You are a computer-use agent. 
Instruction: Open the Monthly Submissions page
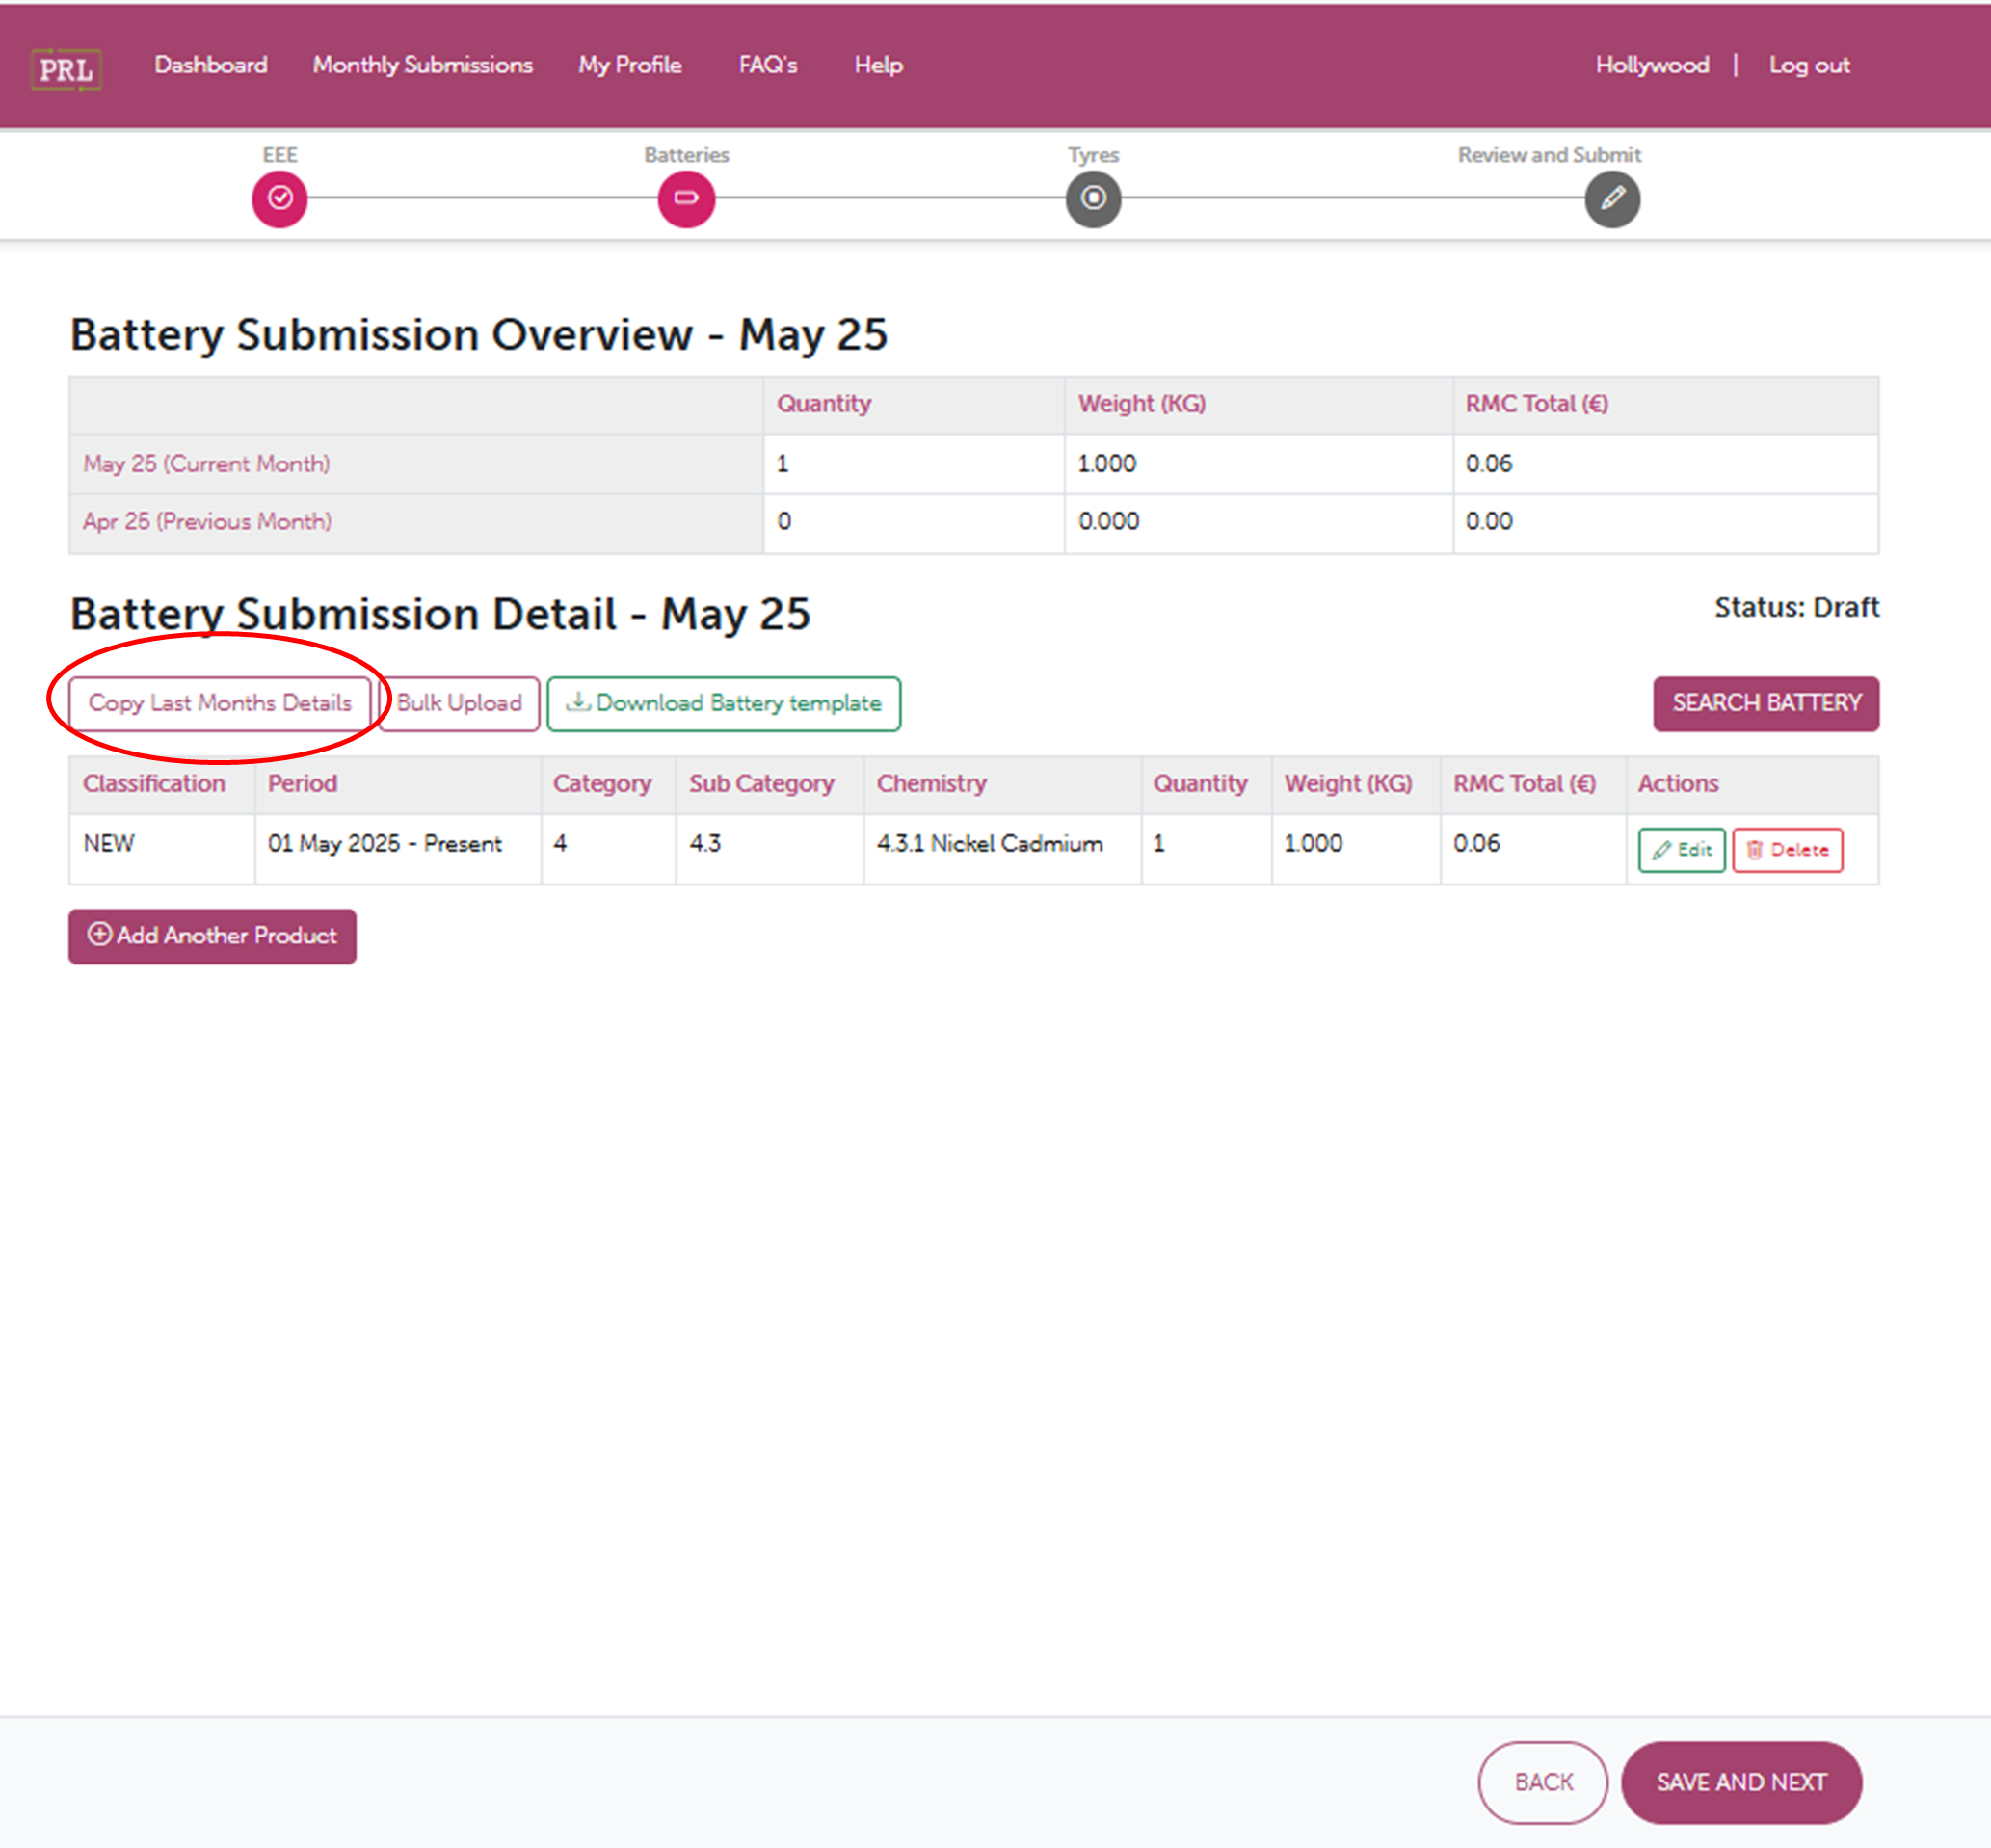point(422,64)
